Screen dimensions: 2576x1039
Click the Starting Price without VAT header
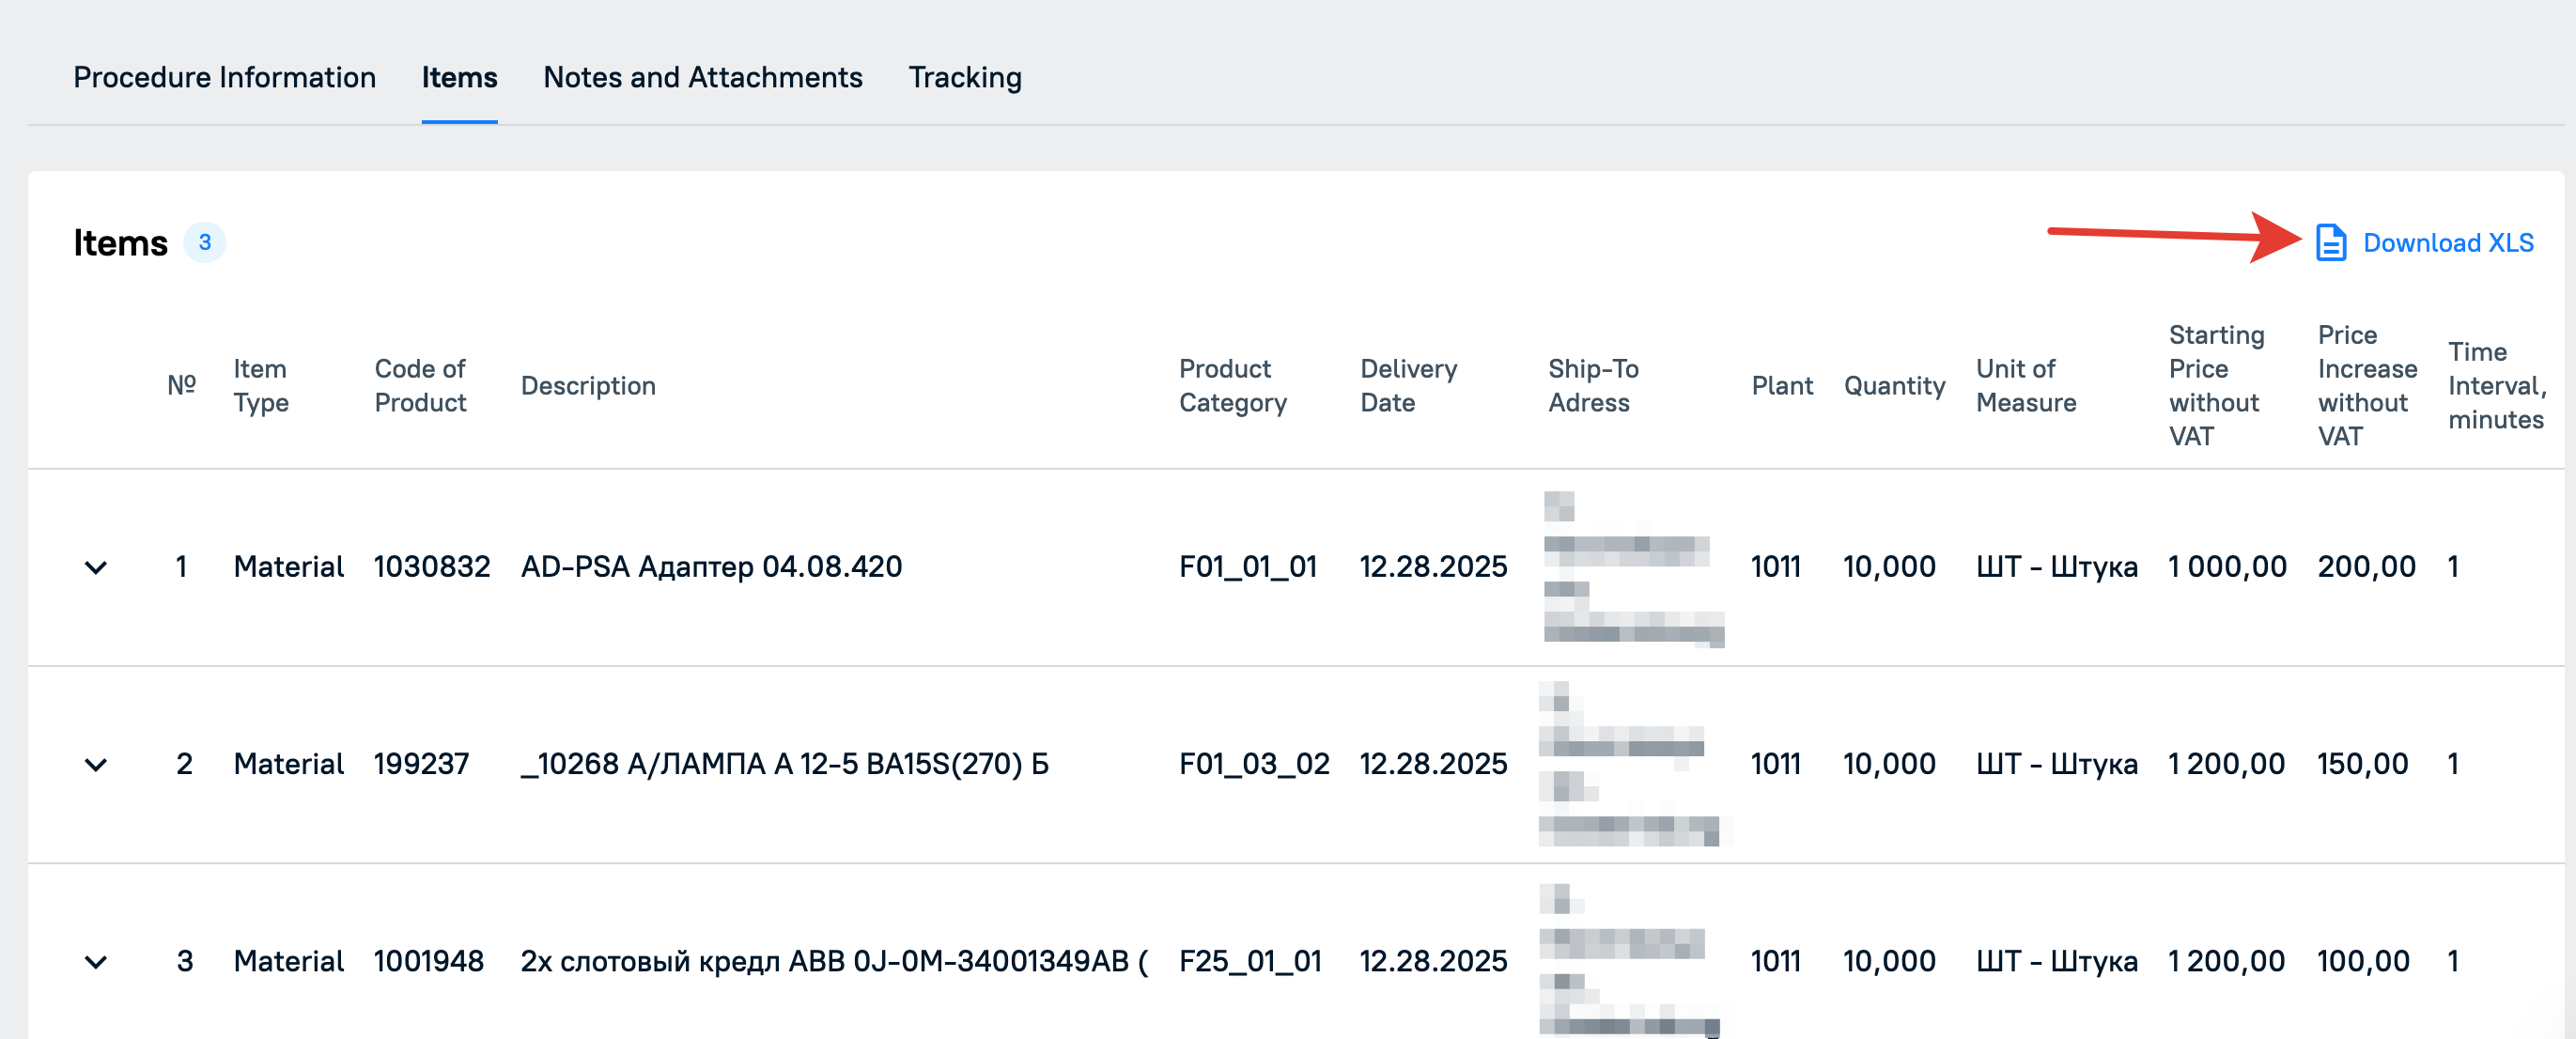point(2216,386)
